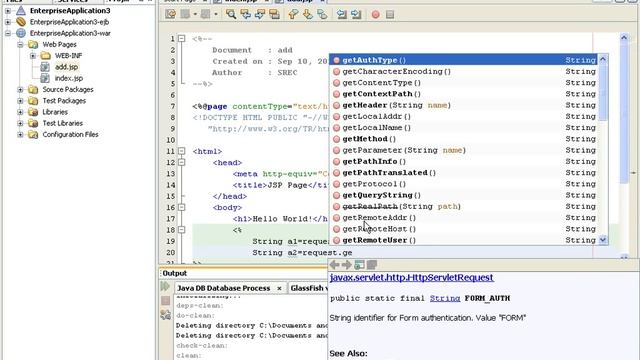Open Javadoc in external browser icon
Image resolution: width=640 pixels, height=360 pixels.
coord(359,265)
